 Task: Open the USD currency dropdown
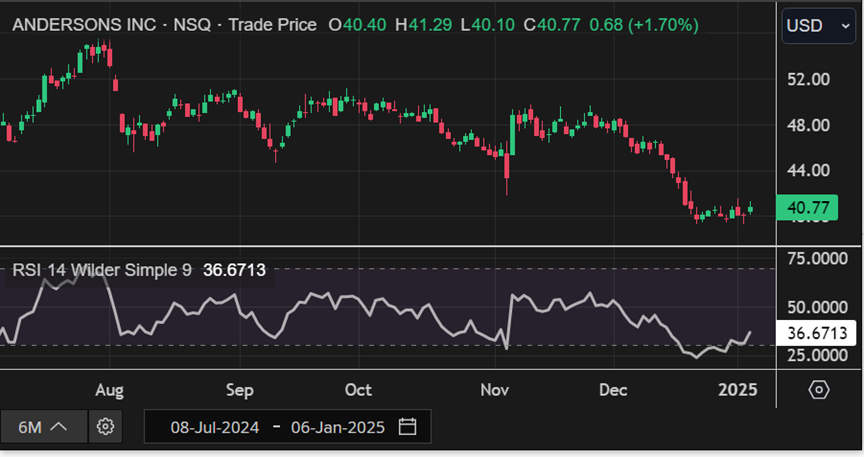point(818,26)
